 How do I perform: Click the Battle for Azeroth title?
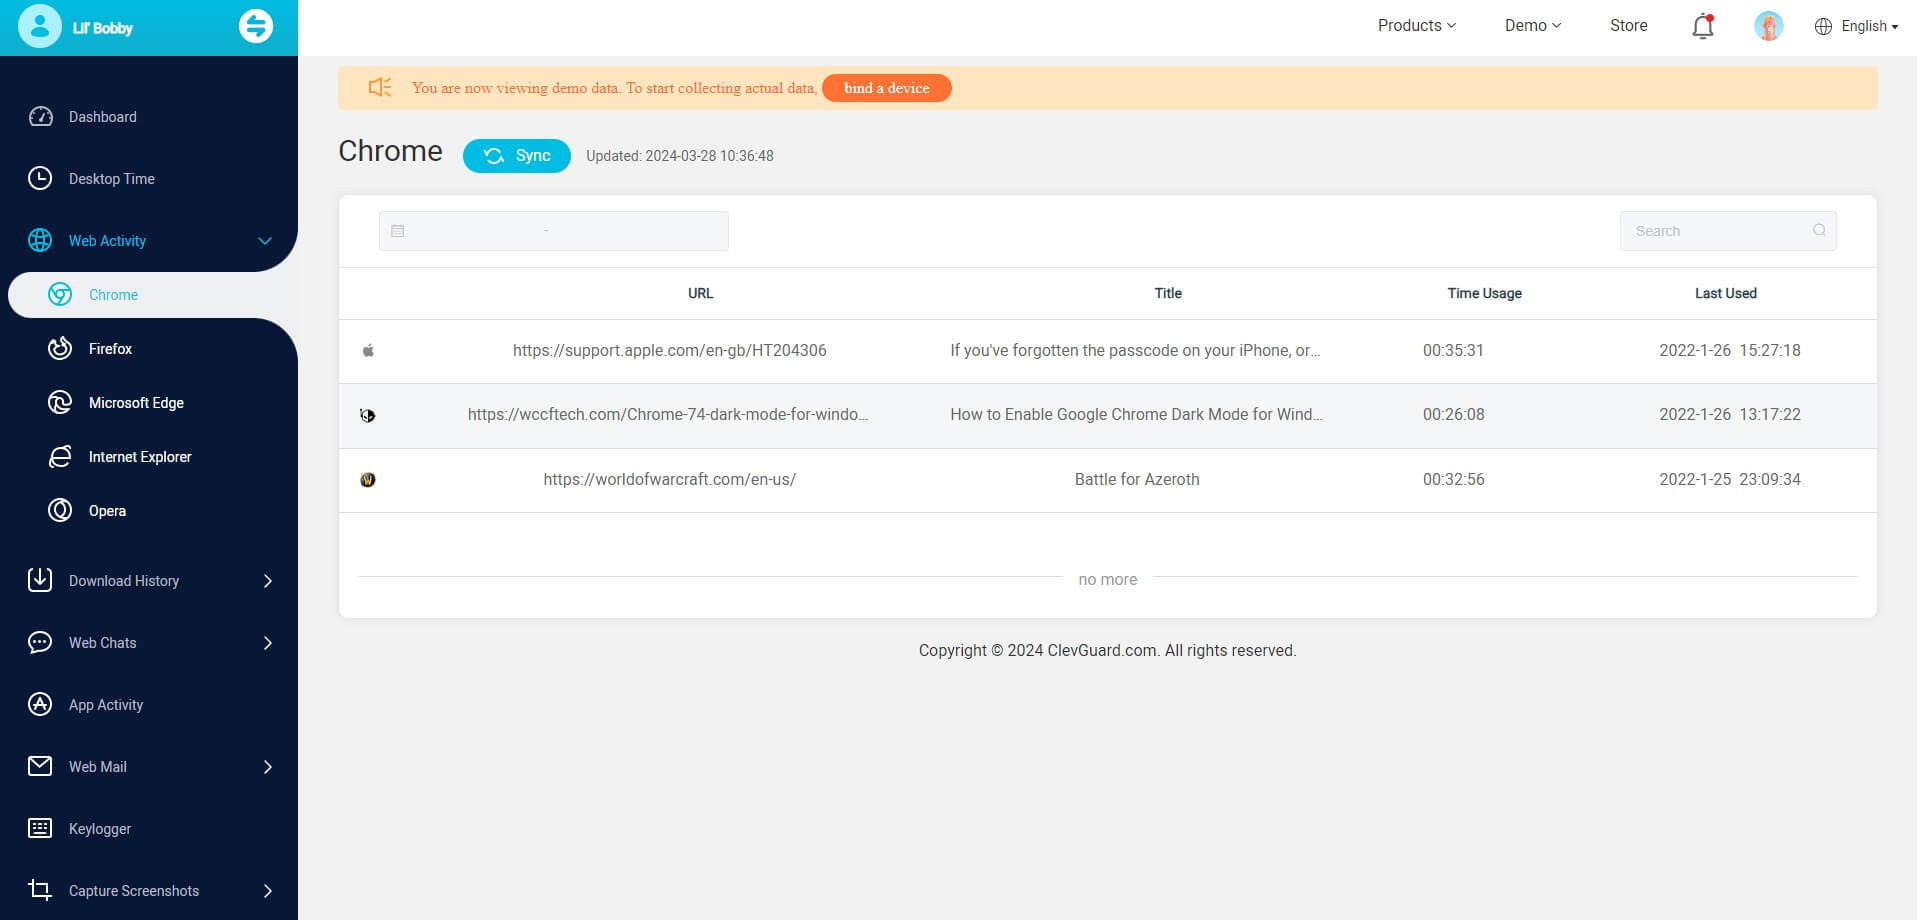click(x=1137, y=480)
